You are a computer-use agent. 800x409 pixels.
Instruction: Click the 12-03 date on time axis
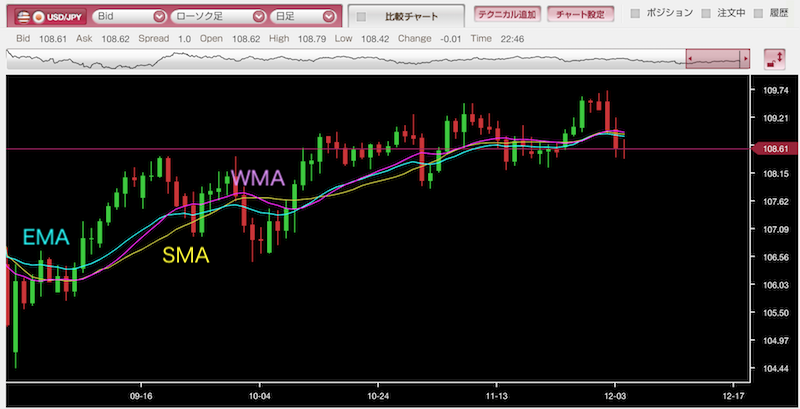click(x=615, y=394)
